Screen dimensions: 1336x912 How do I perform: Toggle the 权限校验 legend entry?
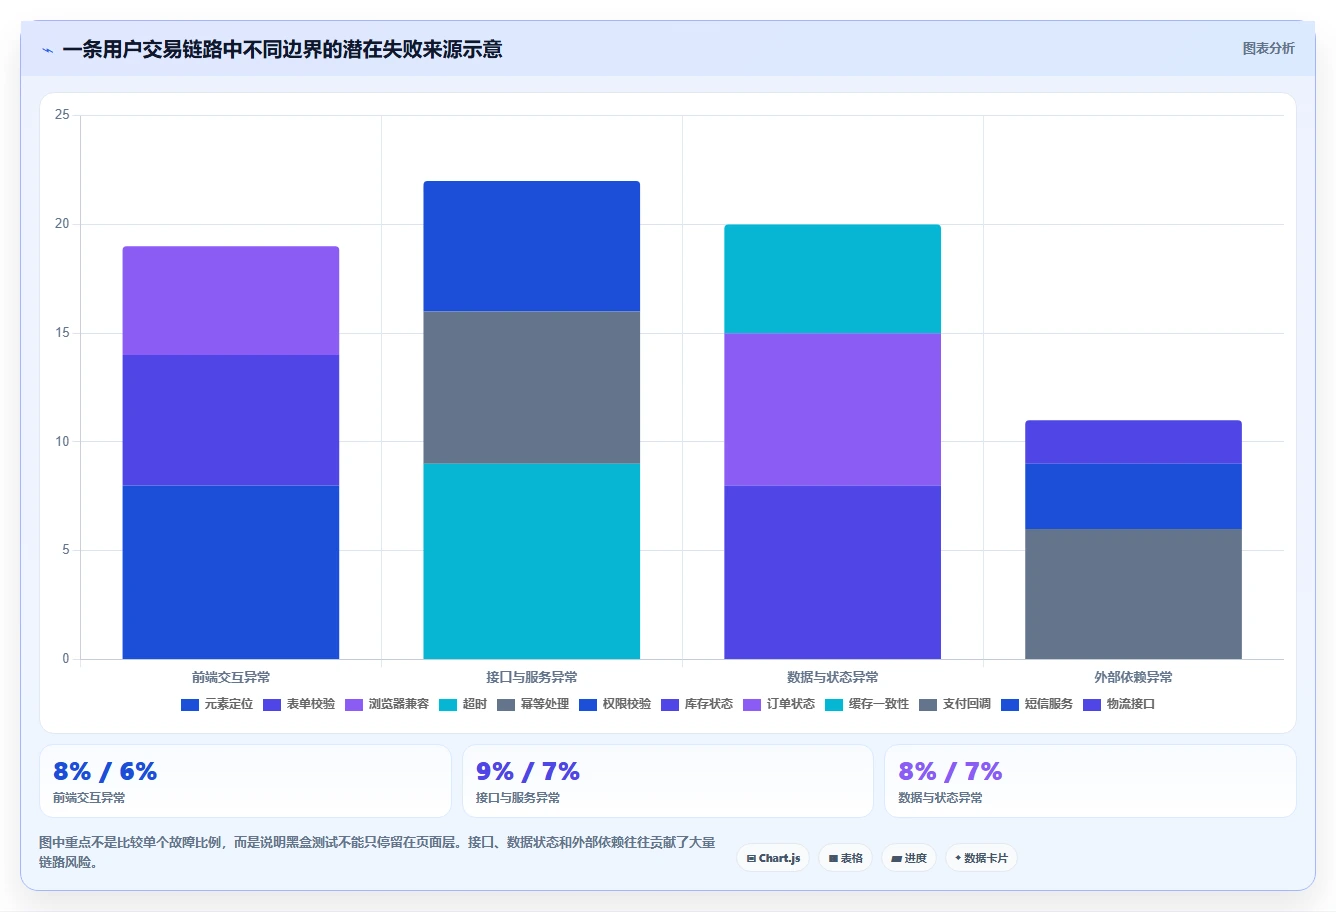pos(615,704)
